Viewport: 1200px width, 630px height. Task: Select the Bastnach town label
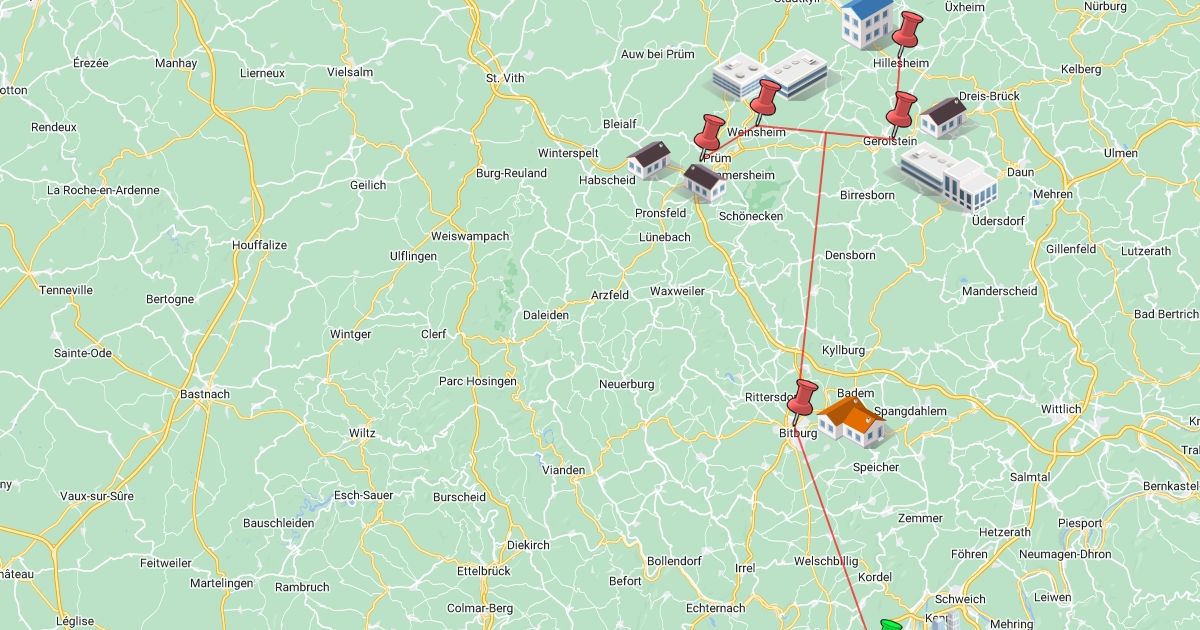[204, 394]
